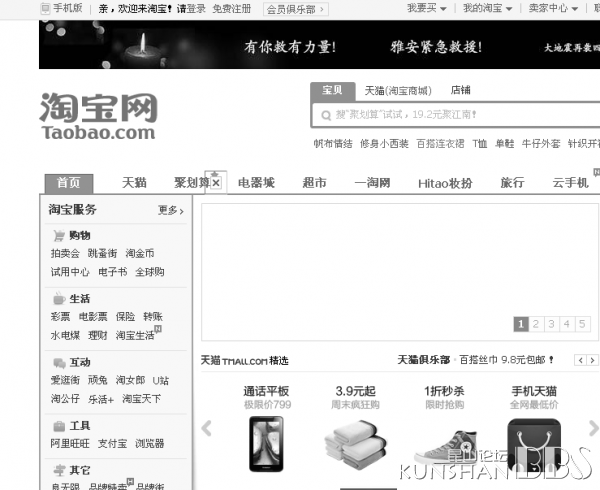Open the 会员俱乐部 button with arrow

(x=295, y=9)
